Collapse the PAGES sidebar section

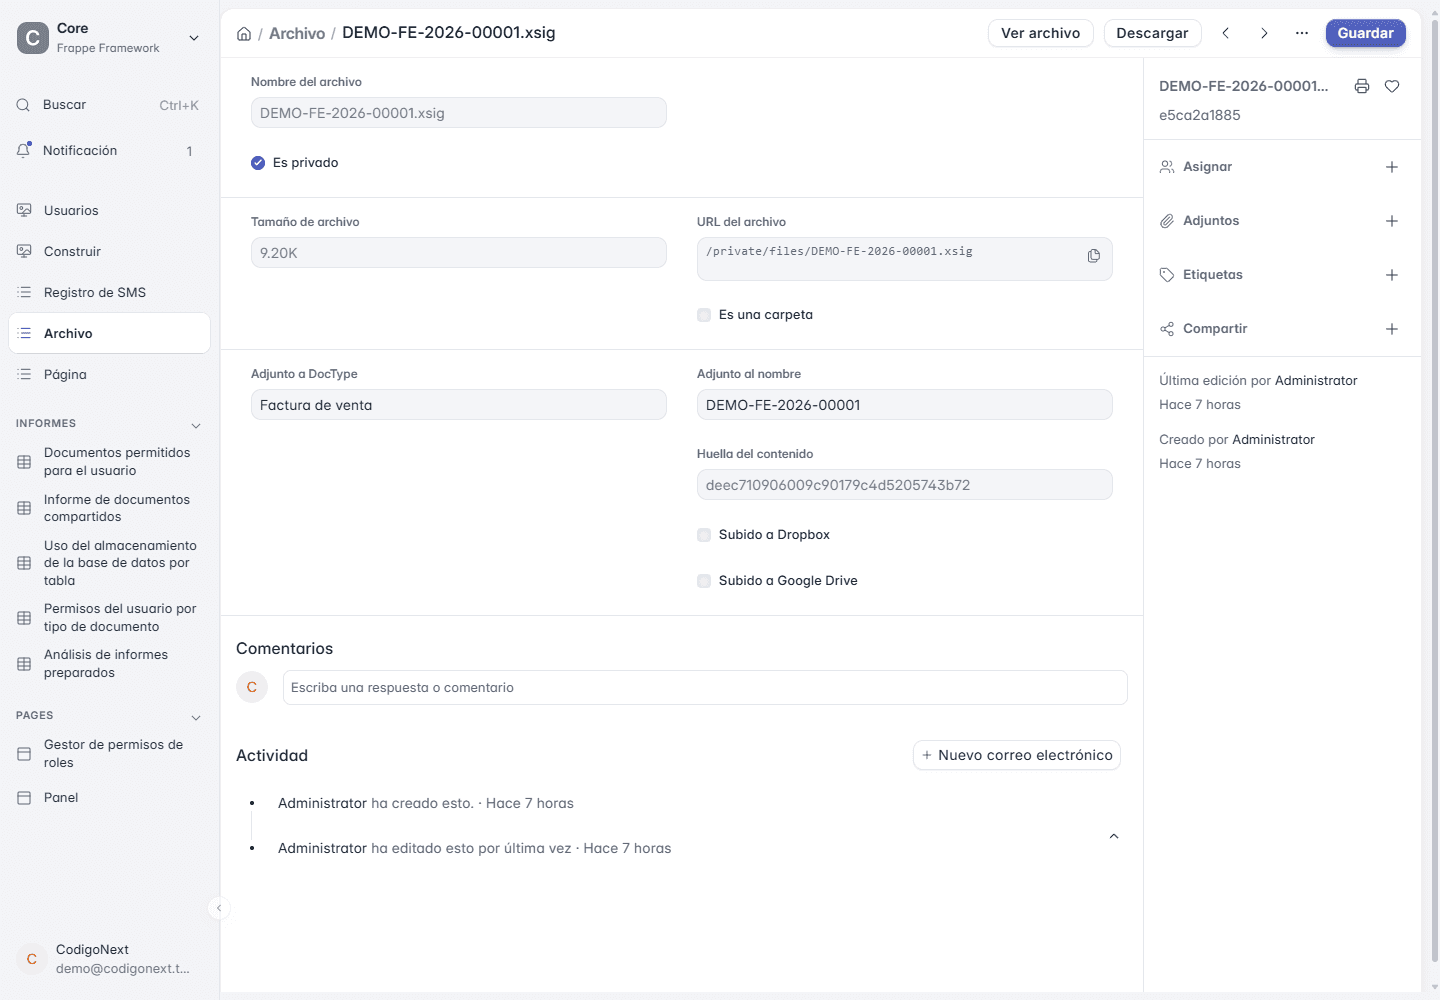pyautogui.click(x=196, y=717)
